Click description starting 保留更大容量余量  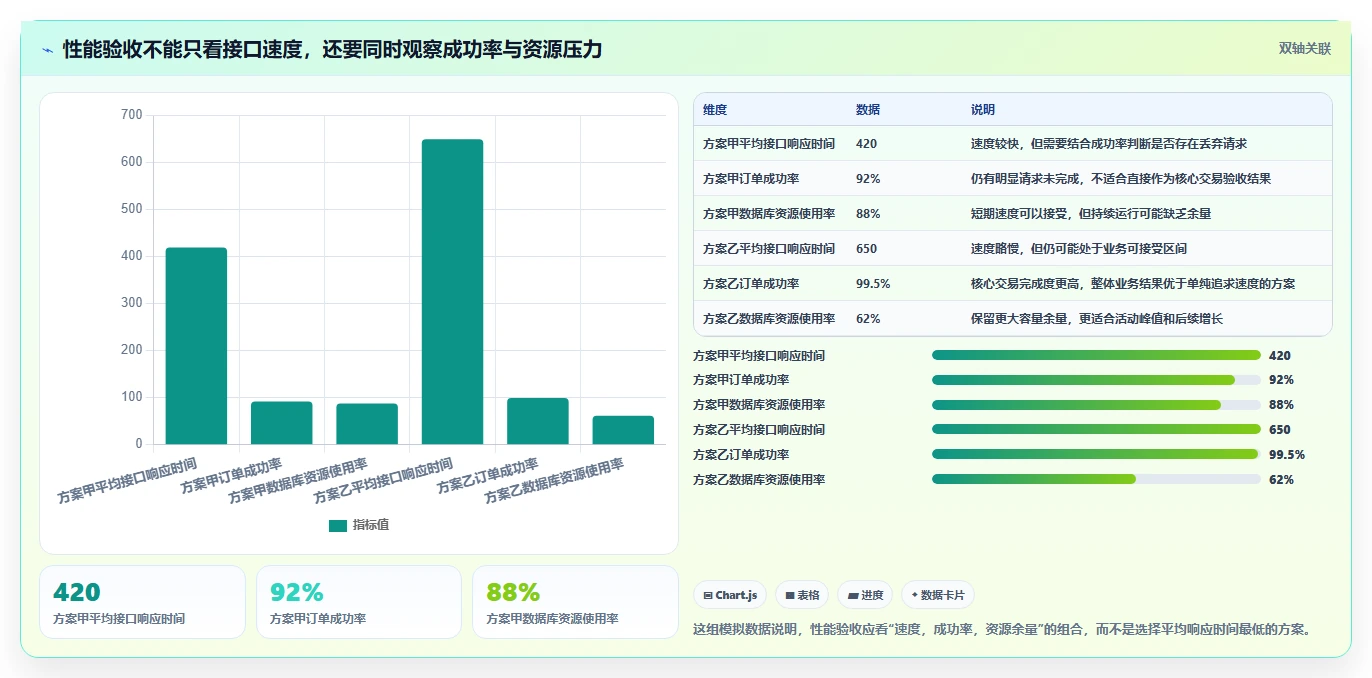pos(1097,319)
